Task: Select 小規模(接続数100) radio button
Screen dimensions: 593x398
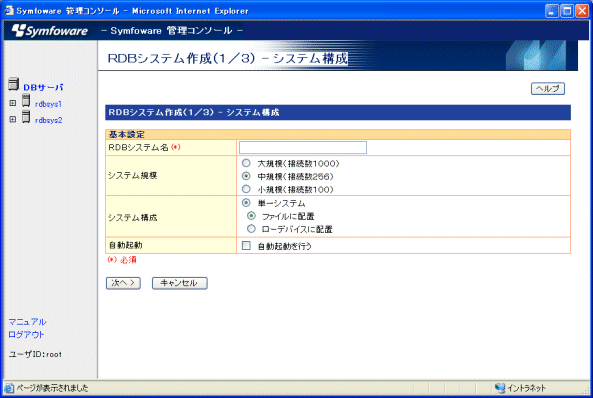Action: 246,189
